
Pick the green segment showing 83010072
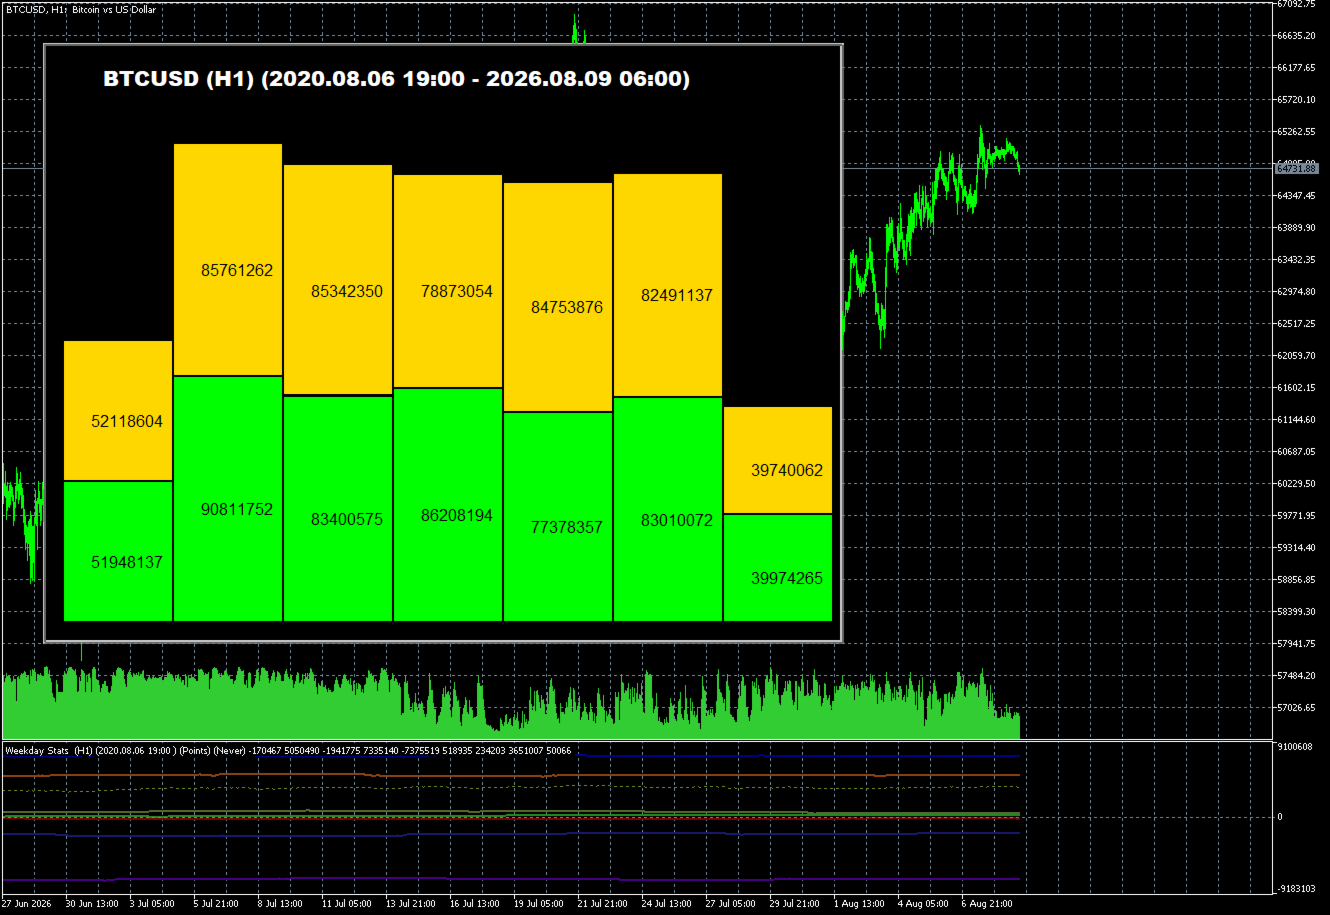[668, 509]
